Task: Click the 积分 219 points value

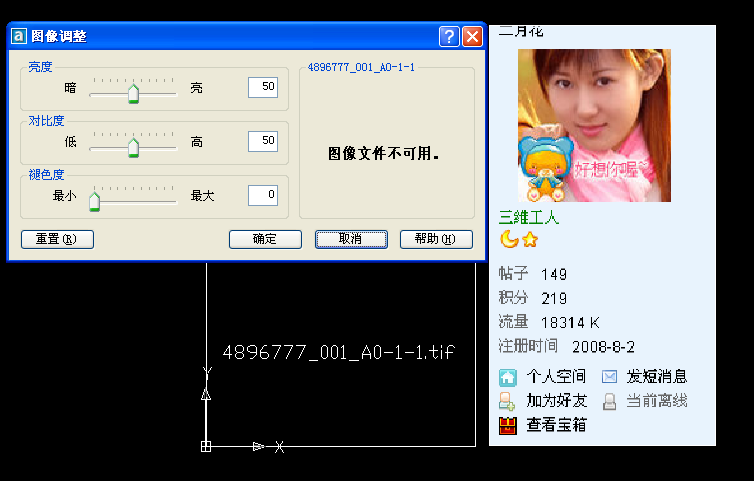Action: [533, 298]
